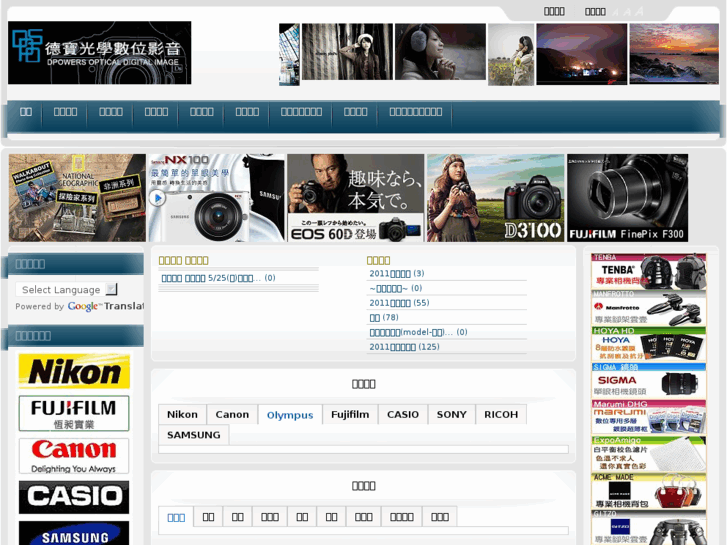Click the play button on Samsung NX100 banner
The image size is (727, 545).
(158, 198)
